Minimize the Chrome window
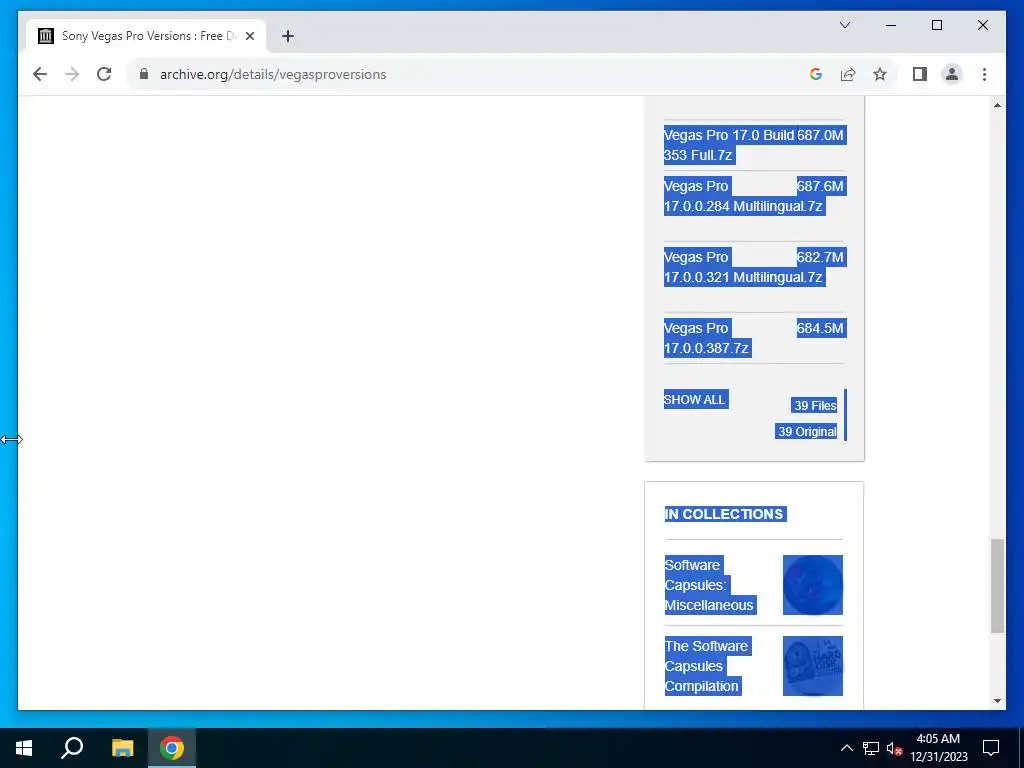 (x=891, y=25)
